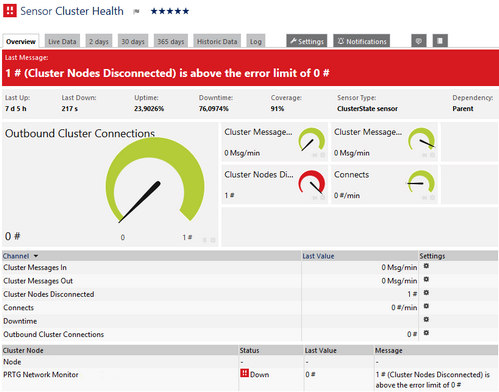
Task: Click the red sensor down status icon beside the title
Action: [10, 11]
